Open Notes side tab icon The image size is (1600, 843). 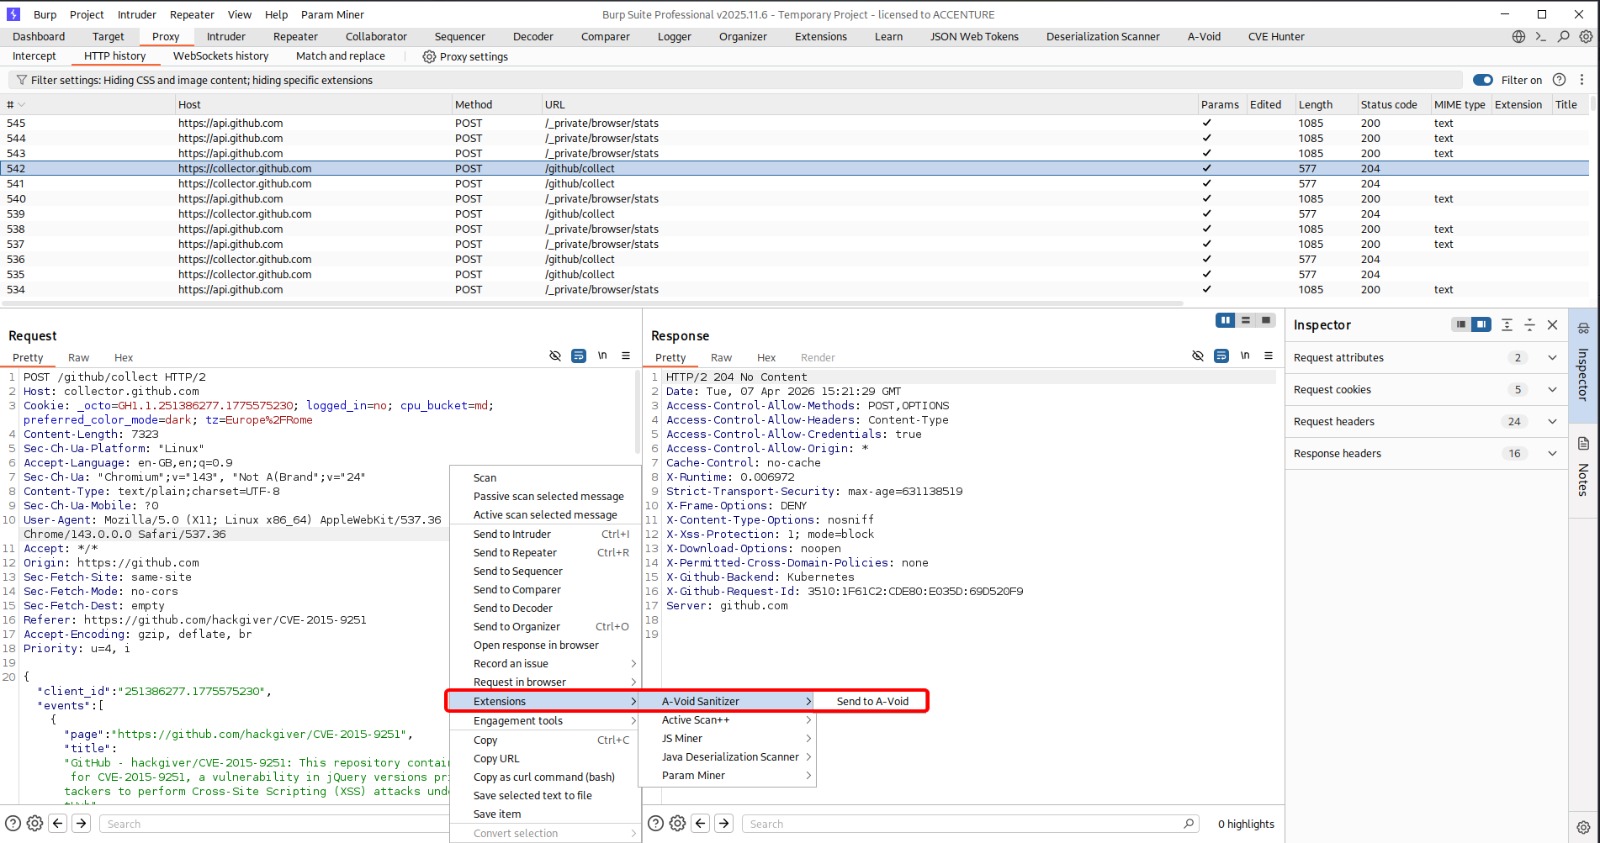click(x=1583, y=468)
